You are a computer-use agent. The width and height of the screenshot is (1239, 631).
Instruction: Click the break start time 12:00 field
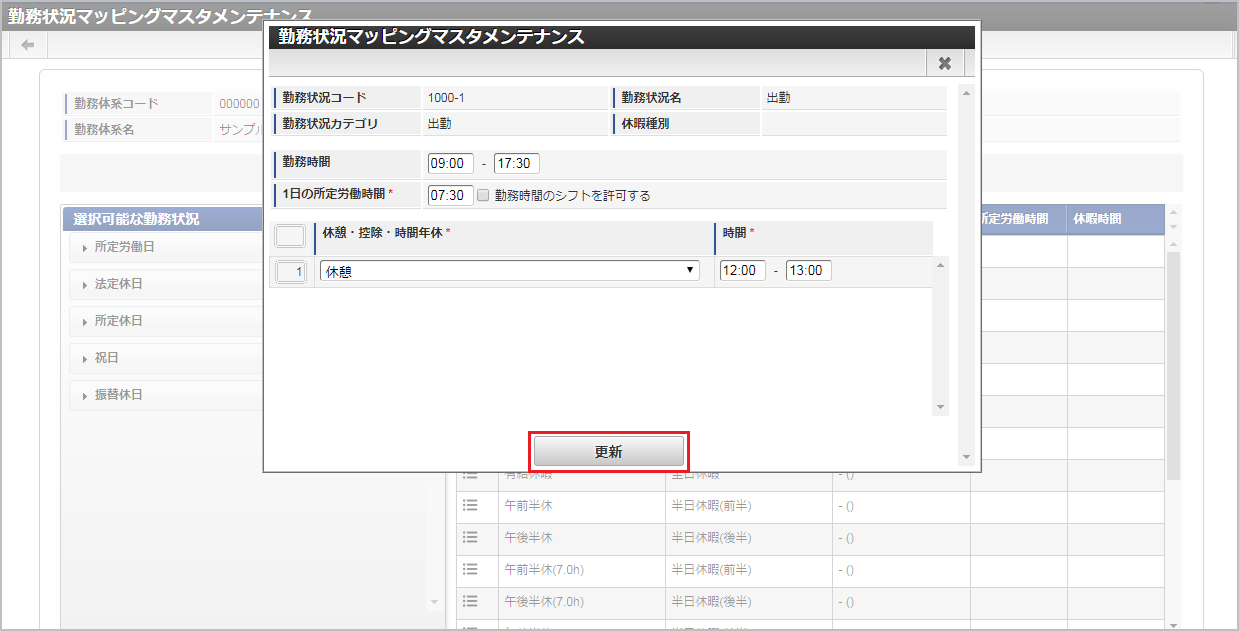tap(742, 271)
